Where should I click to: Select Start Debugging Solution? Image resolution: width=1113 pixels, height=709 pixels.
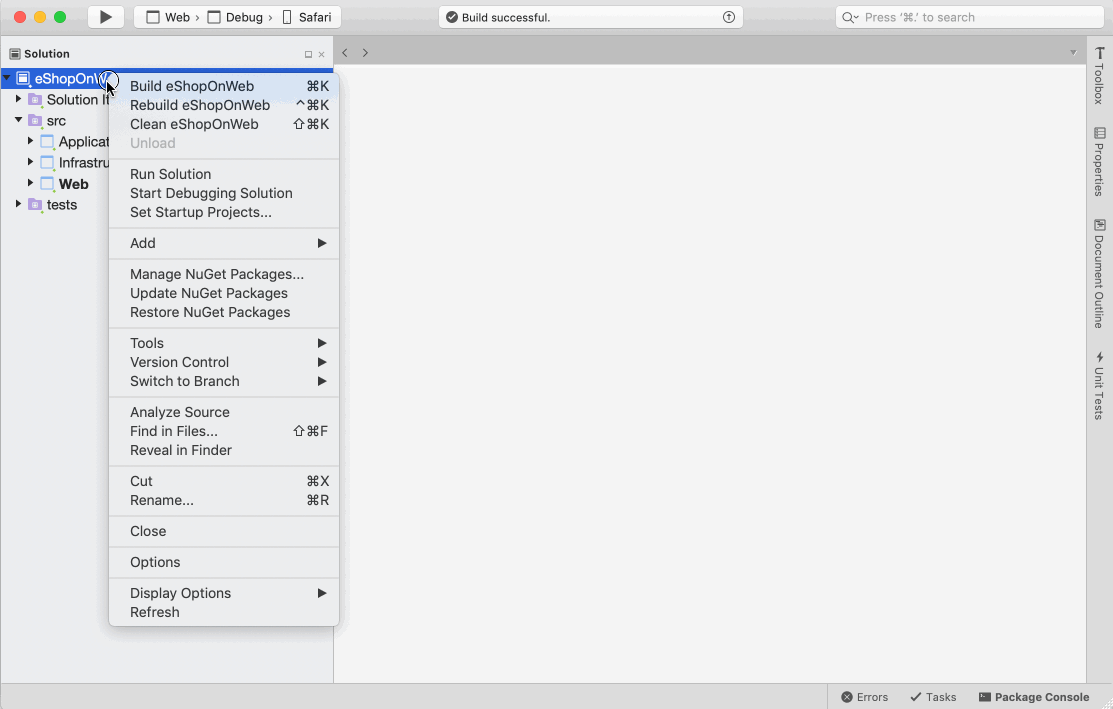point(224,193)
